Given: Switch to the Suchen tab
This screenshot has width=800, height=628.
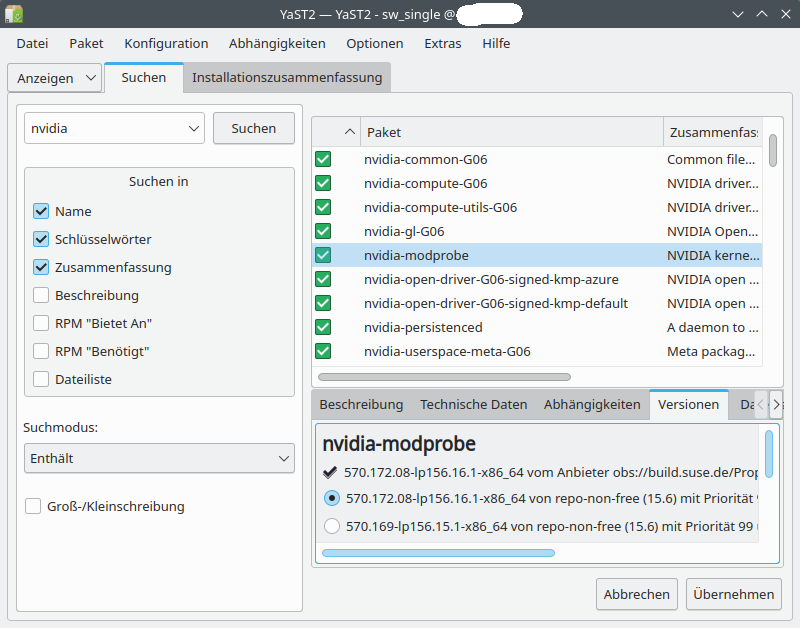Looking at the screenshot, I should (x=144, y=78).
